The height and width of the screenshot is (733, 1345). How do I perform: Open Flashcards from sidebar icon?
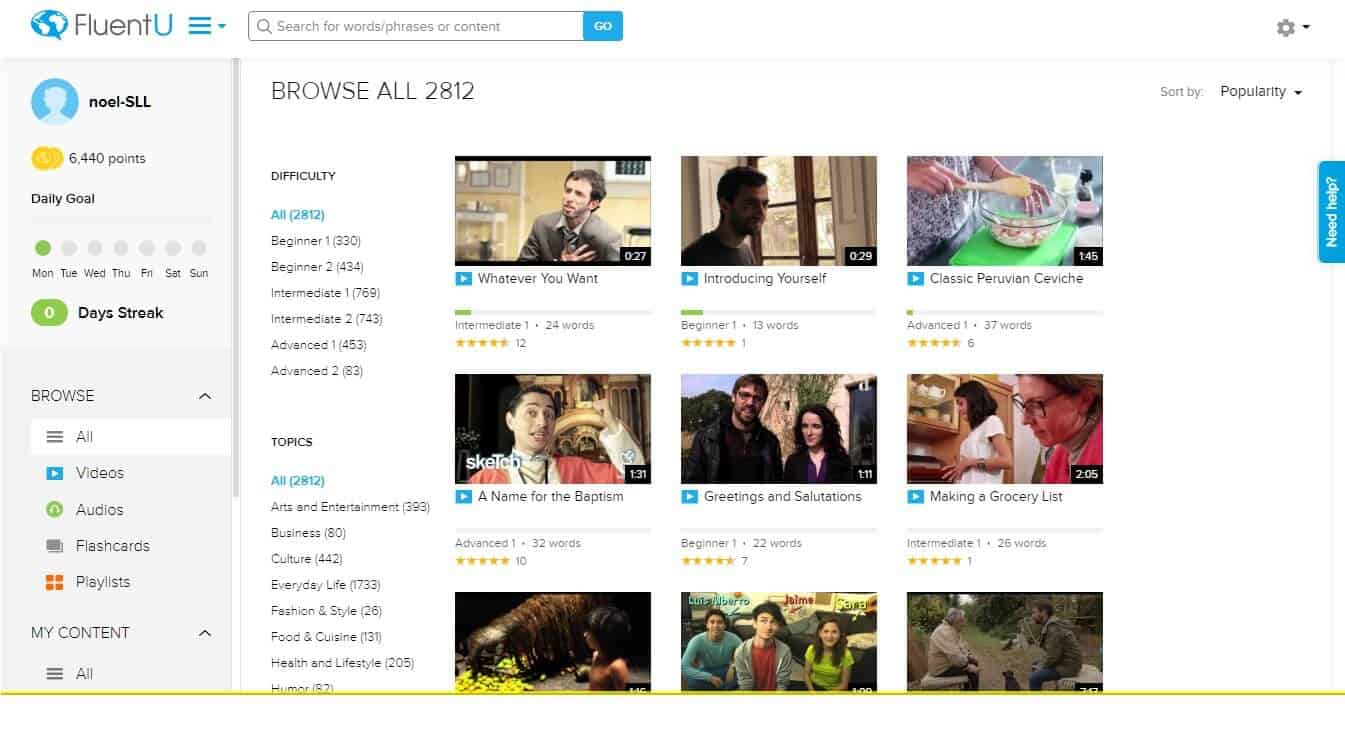pos(55,546)
